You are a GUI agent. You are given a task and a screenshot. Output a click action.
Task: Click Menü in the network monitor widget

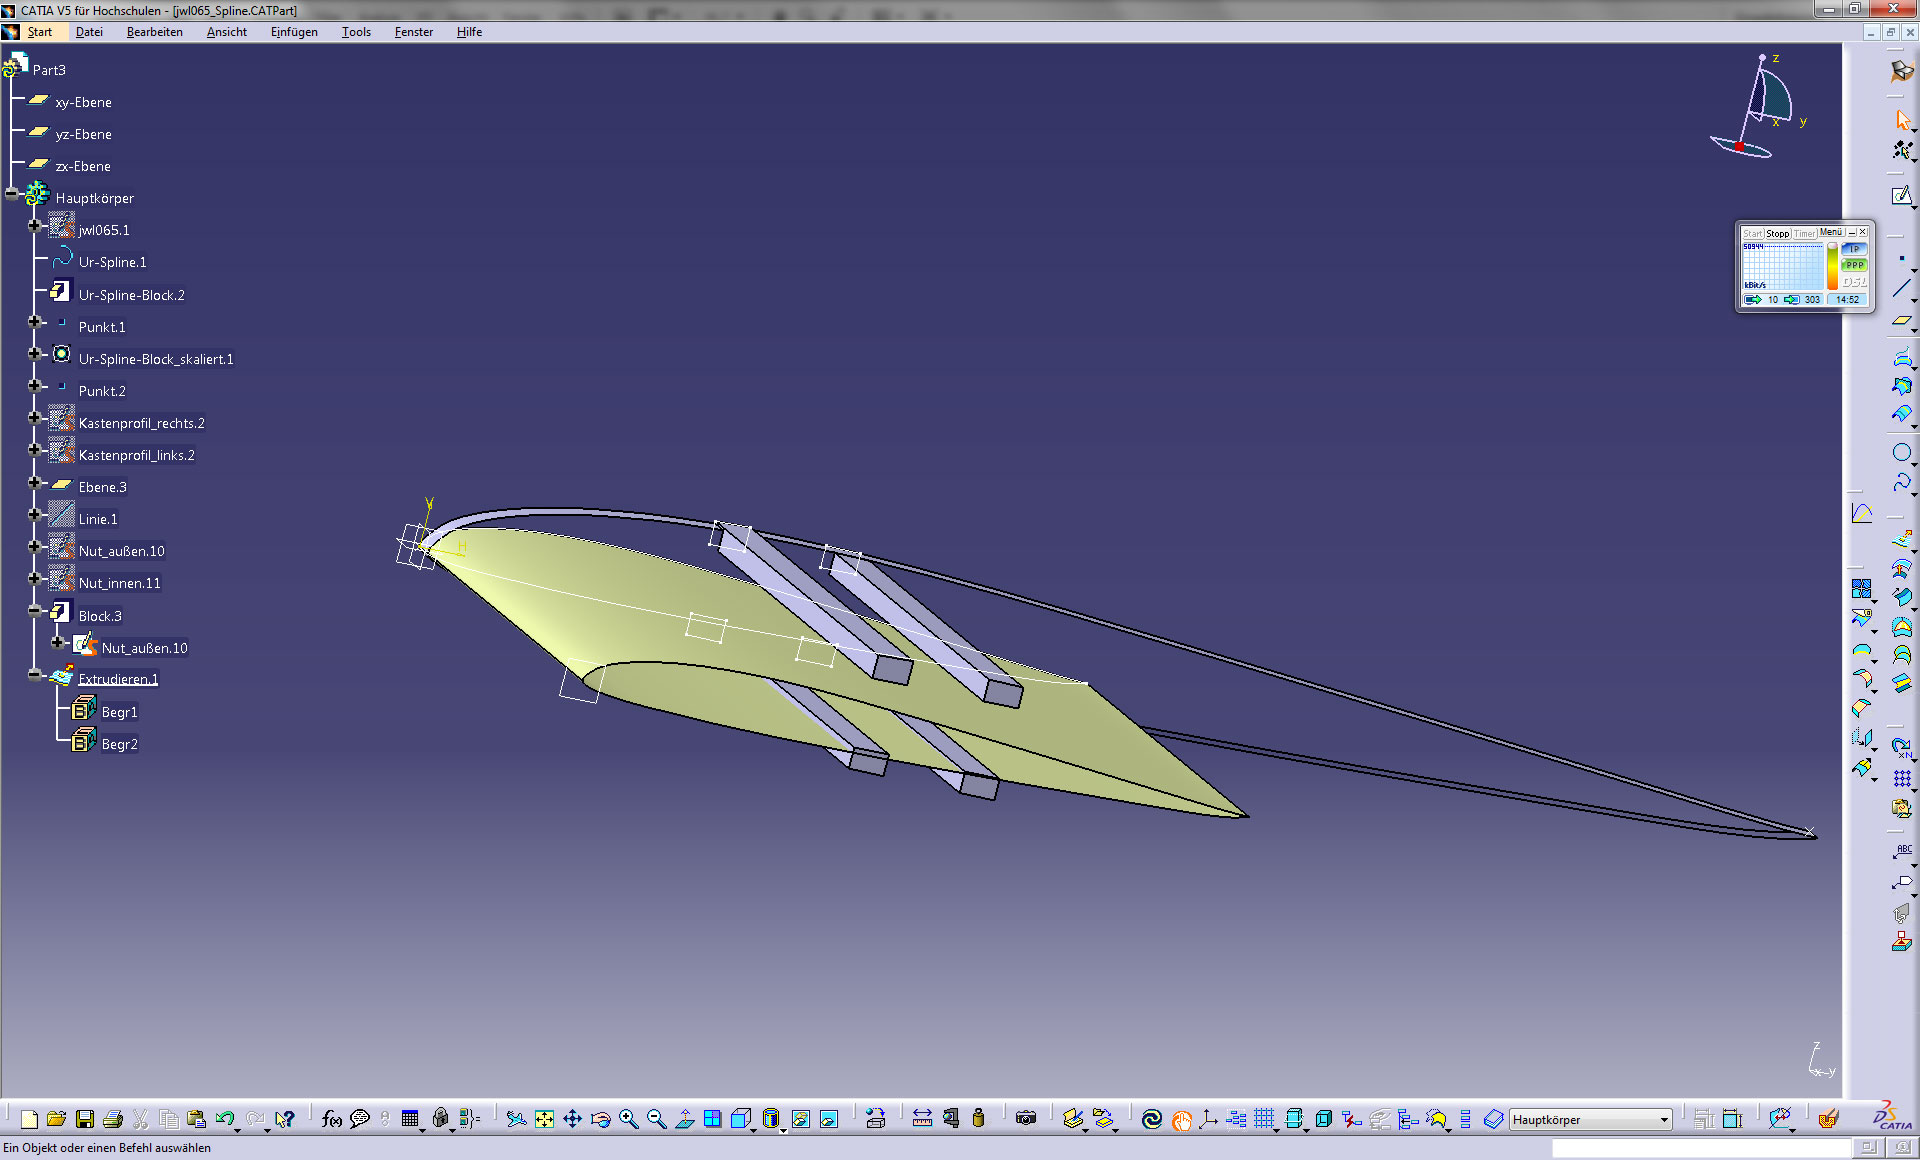click(x=1830, y=232)
